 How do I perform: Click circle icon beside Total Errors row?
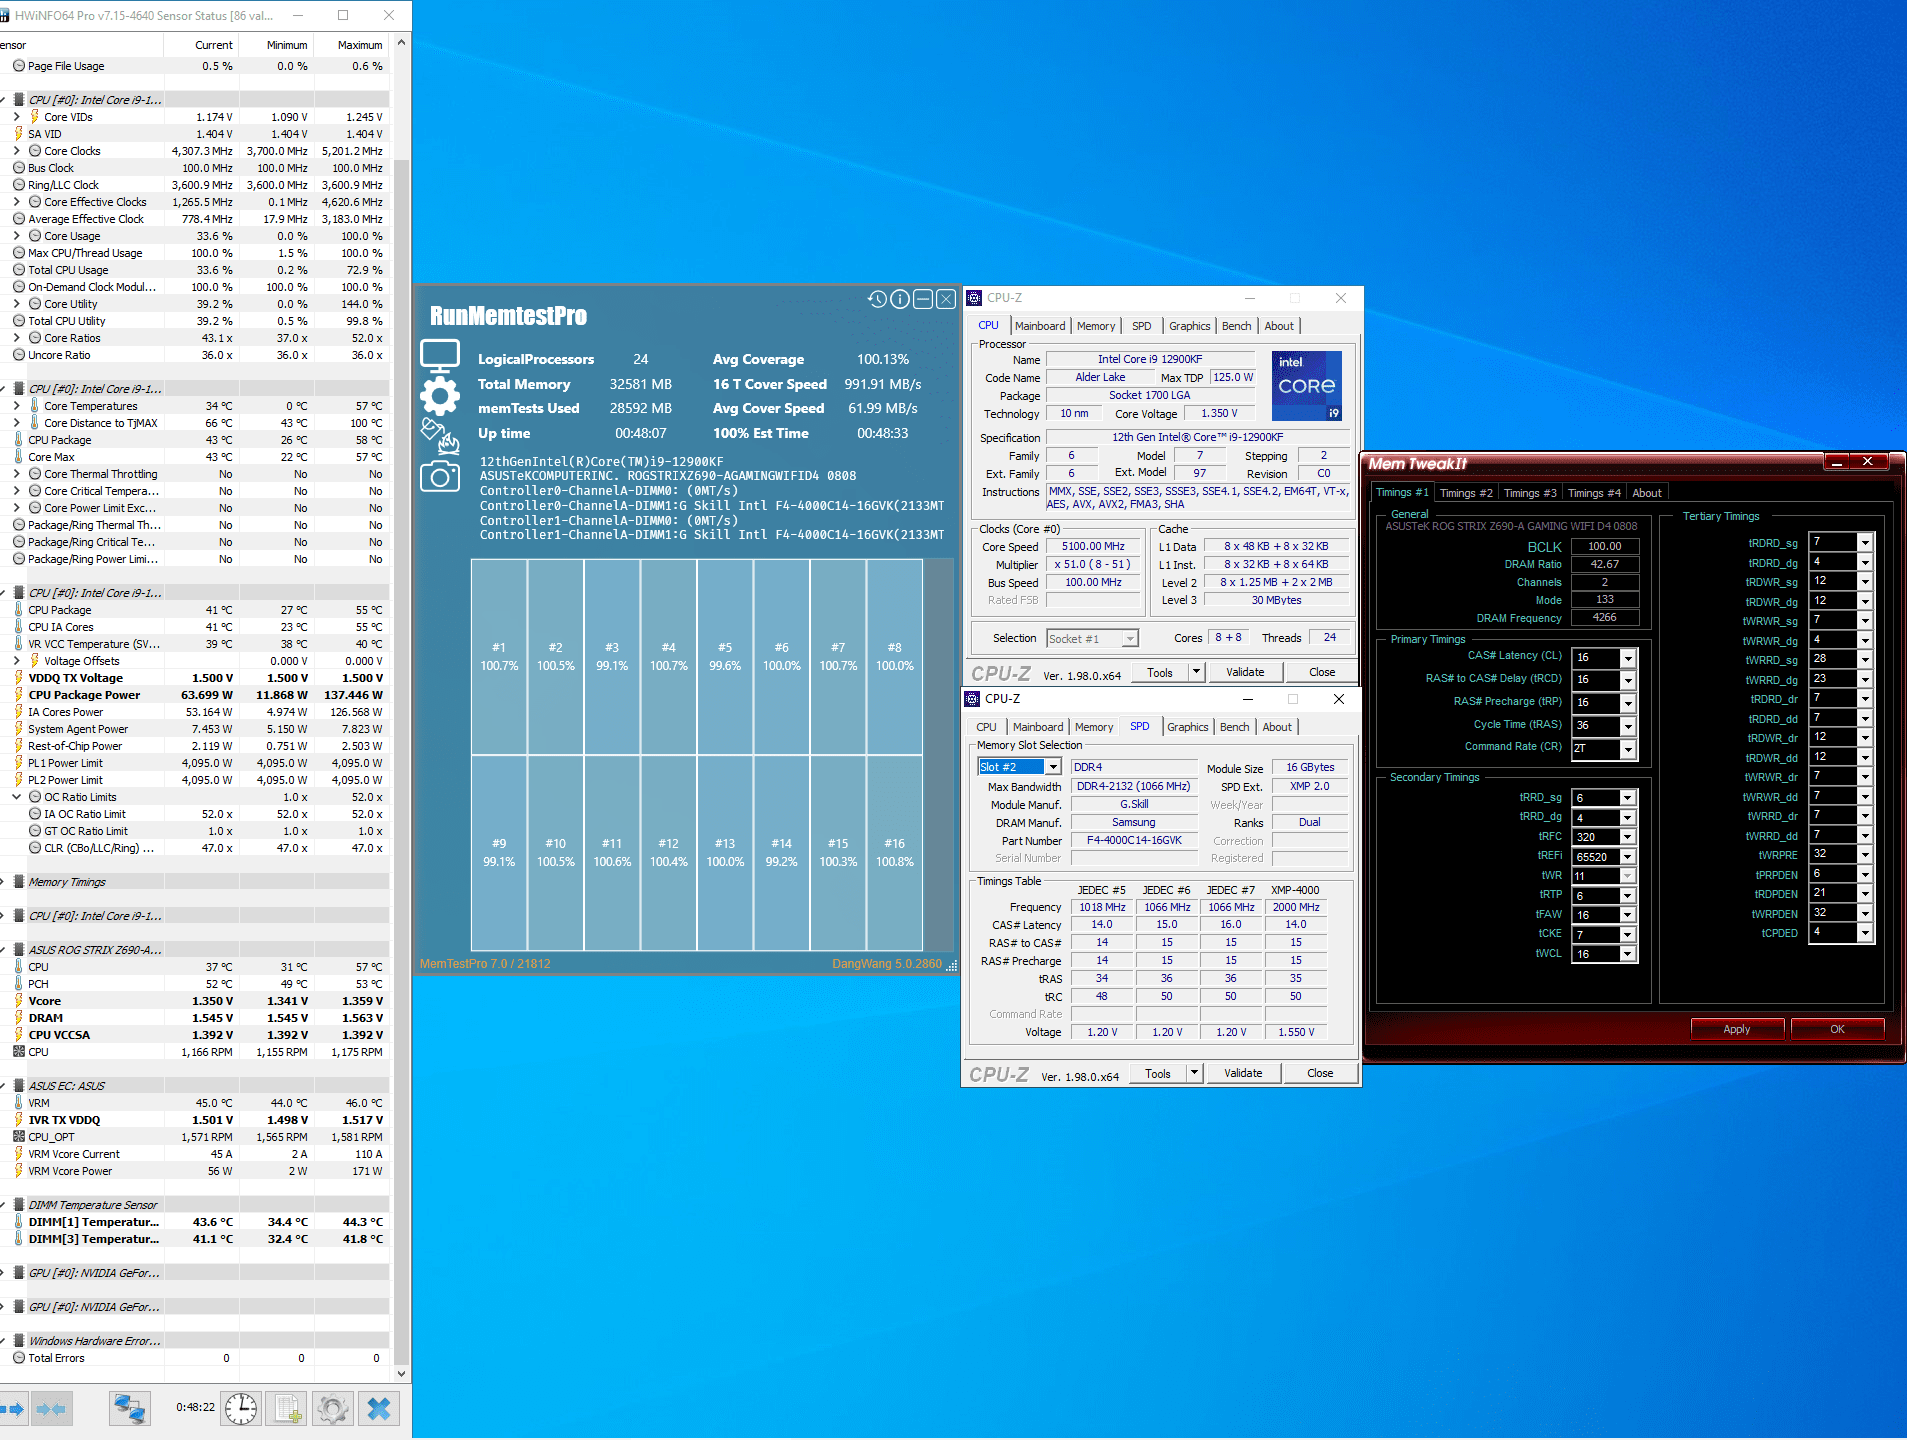point(18,1358)
